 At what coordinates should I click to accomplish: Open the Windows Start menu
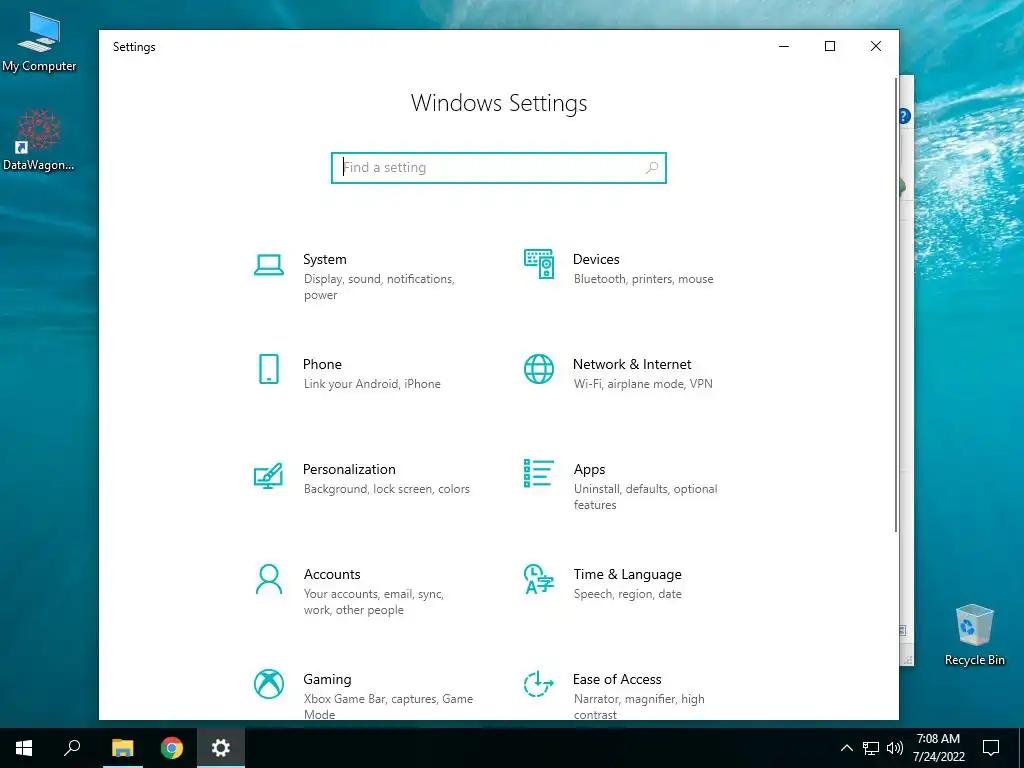(x=24, y=748)
